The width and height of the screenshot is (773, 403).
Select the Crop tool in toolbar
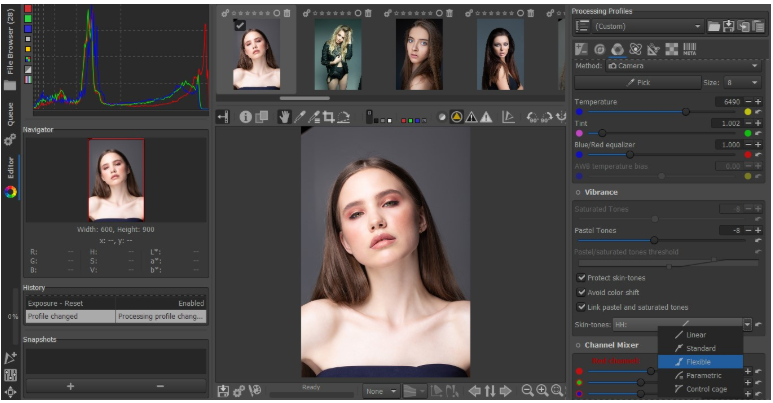(329, 117)
